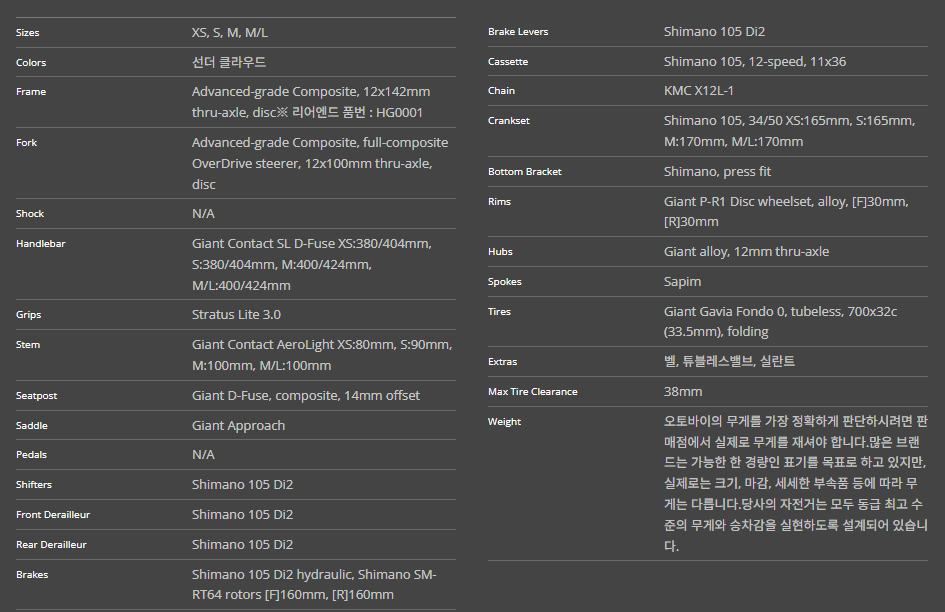
Task: Click the 'Crankset' label
Action: click(x=509, y=121)
